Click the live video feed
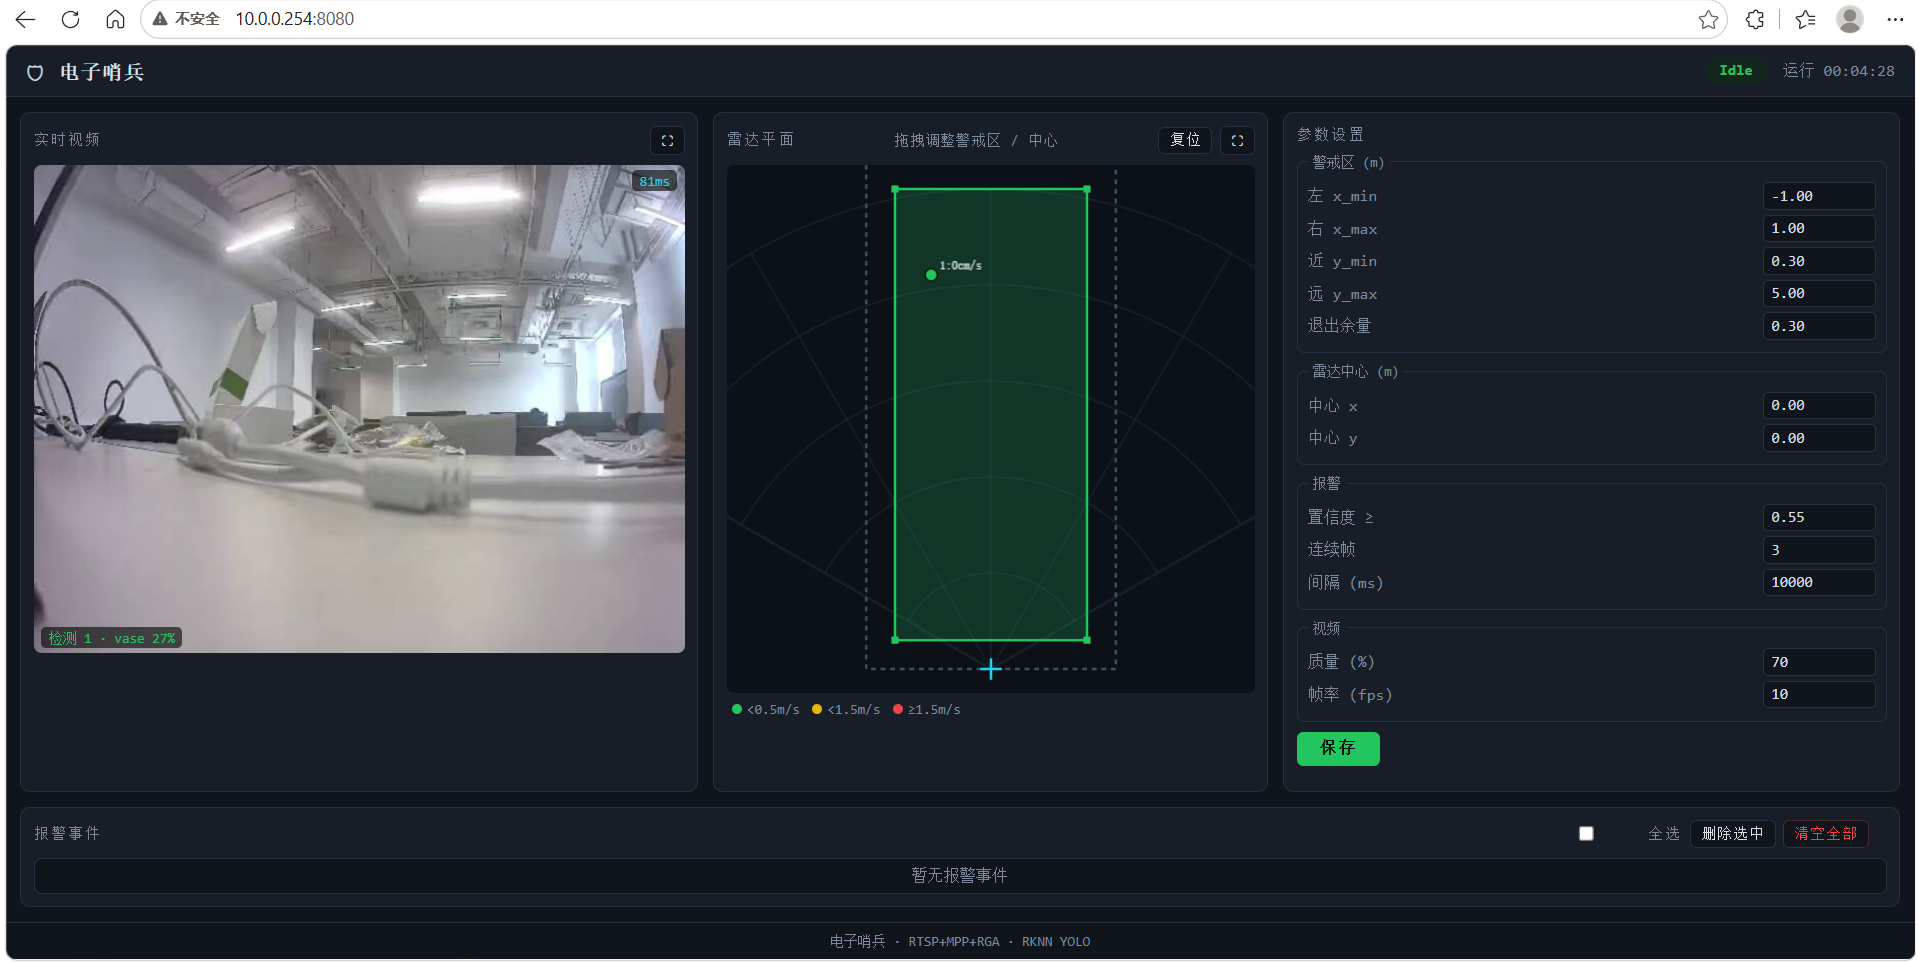The width and height of the screenshot is (1919, 962). click(x=359, y=409)
